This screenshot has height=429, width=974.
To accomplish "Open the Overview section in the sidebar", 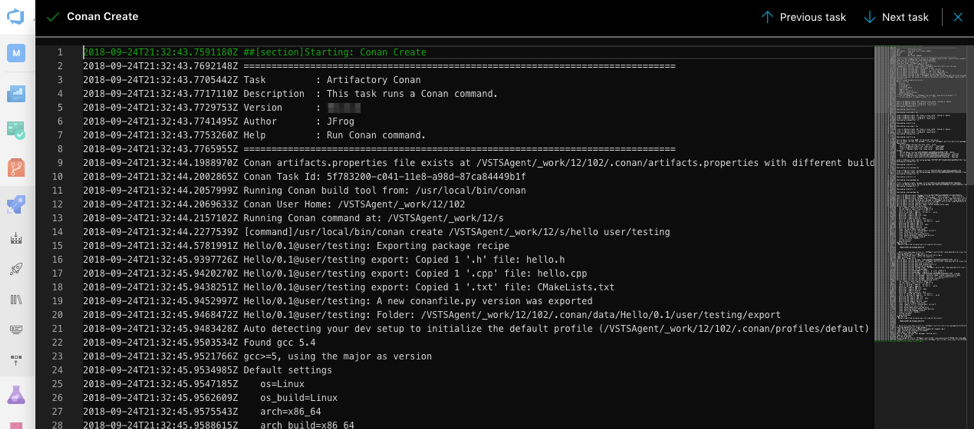I will (16, 94).
